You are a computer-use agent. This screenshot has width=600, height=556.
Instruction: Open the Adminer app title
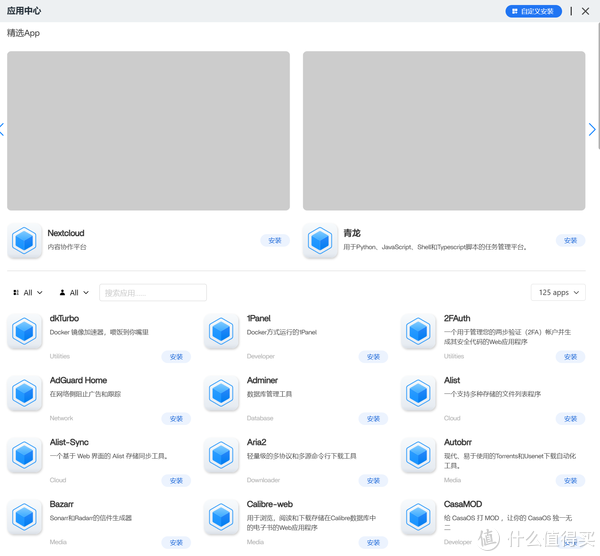coord(262,381)
